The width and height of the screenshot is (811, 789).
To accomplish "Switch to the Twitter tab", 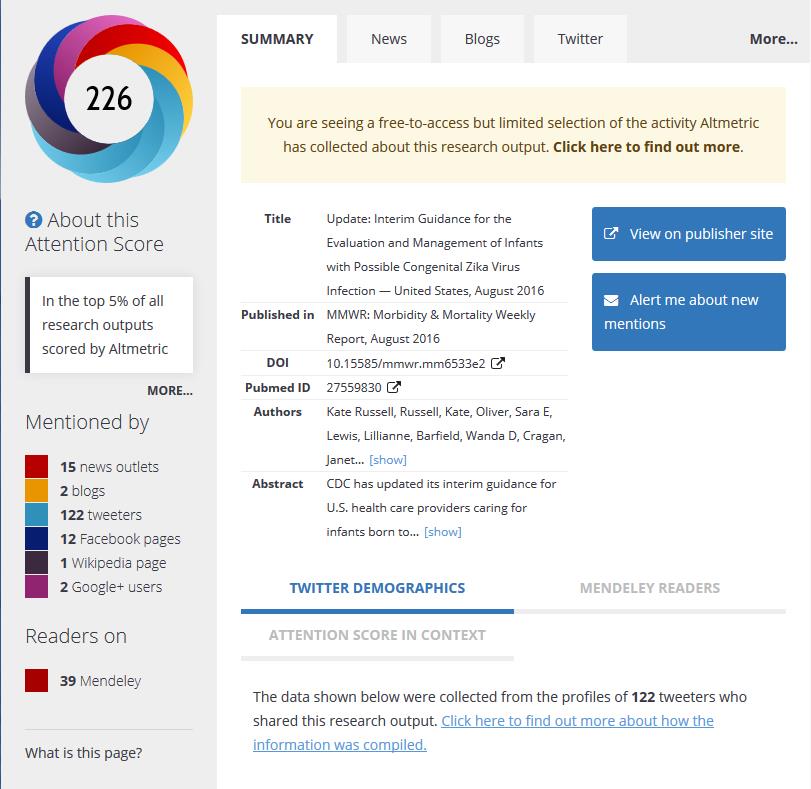I will click(x=580, y=39).
